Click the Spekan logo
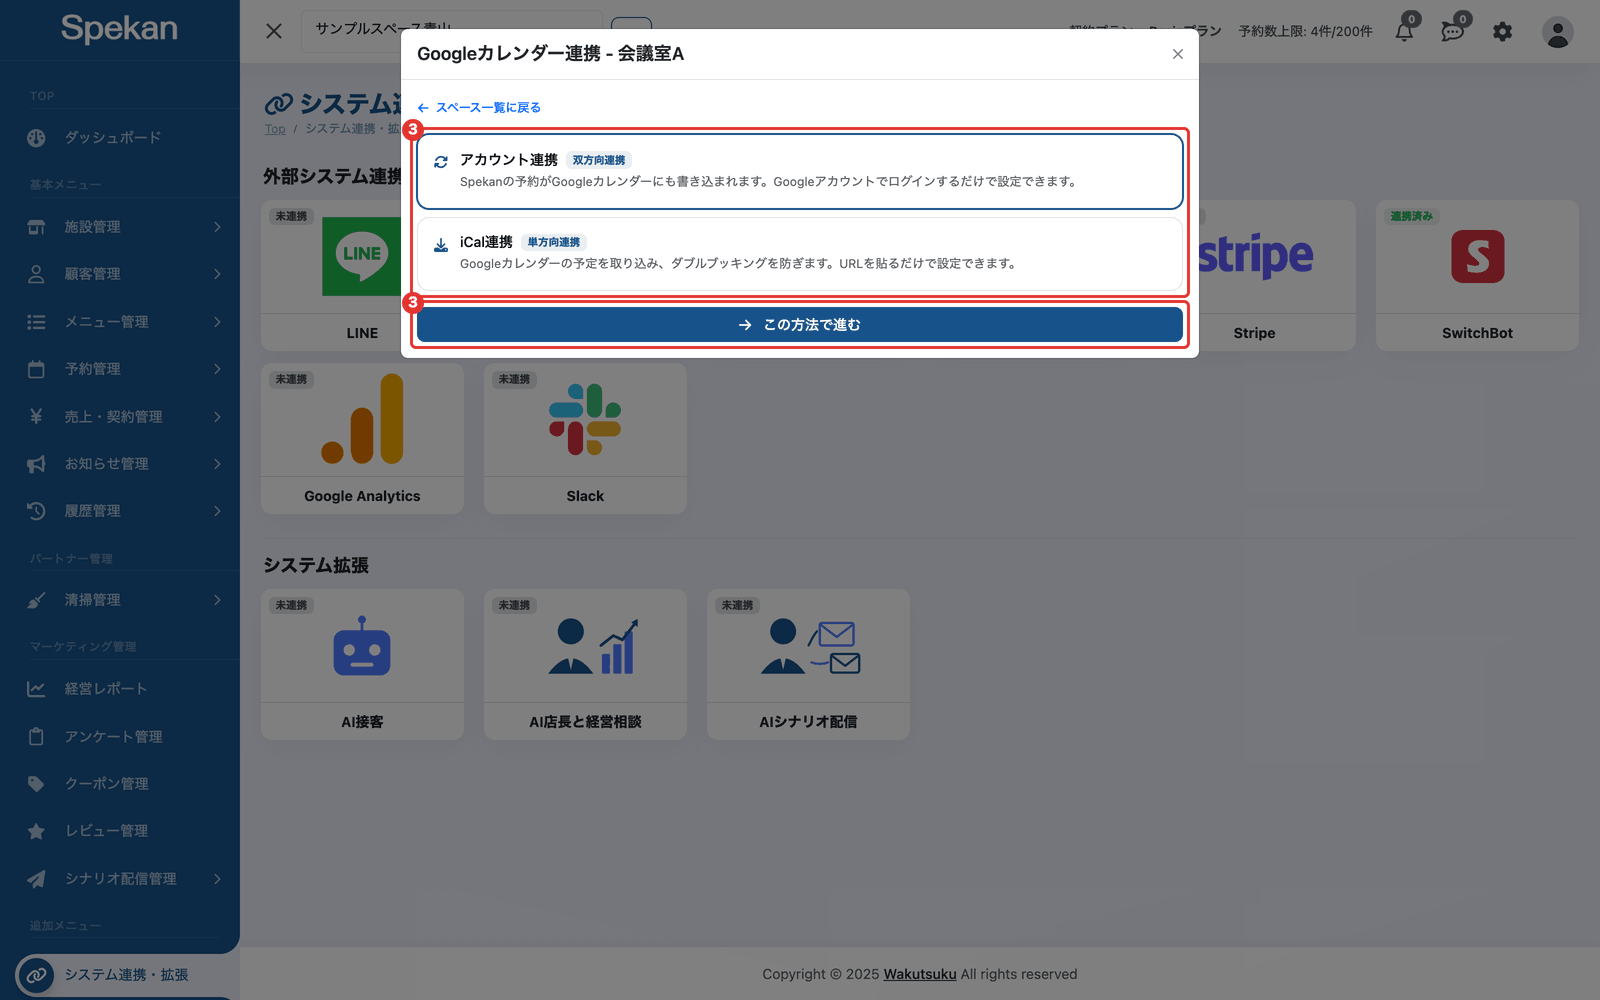This screenshot has width=1600, height=1000. pos(119,28)
